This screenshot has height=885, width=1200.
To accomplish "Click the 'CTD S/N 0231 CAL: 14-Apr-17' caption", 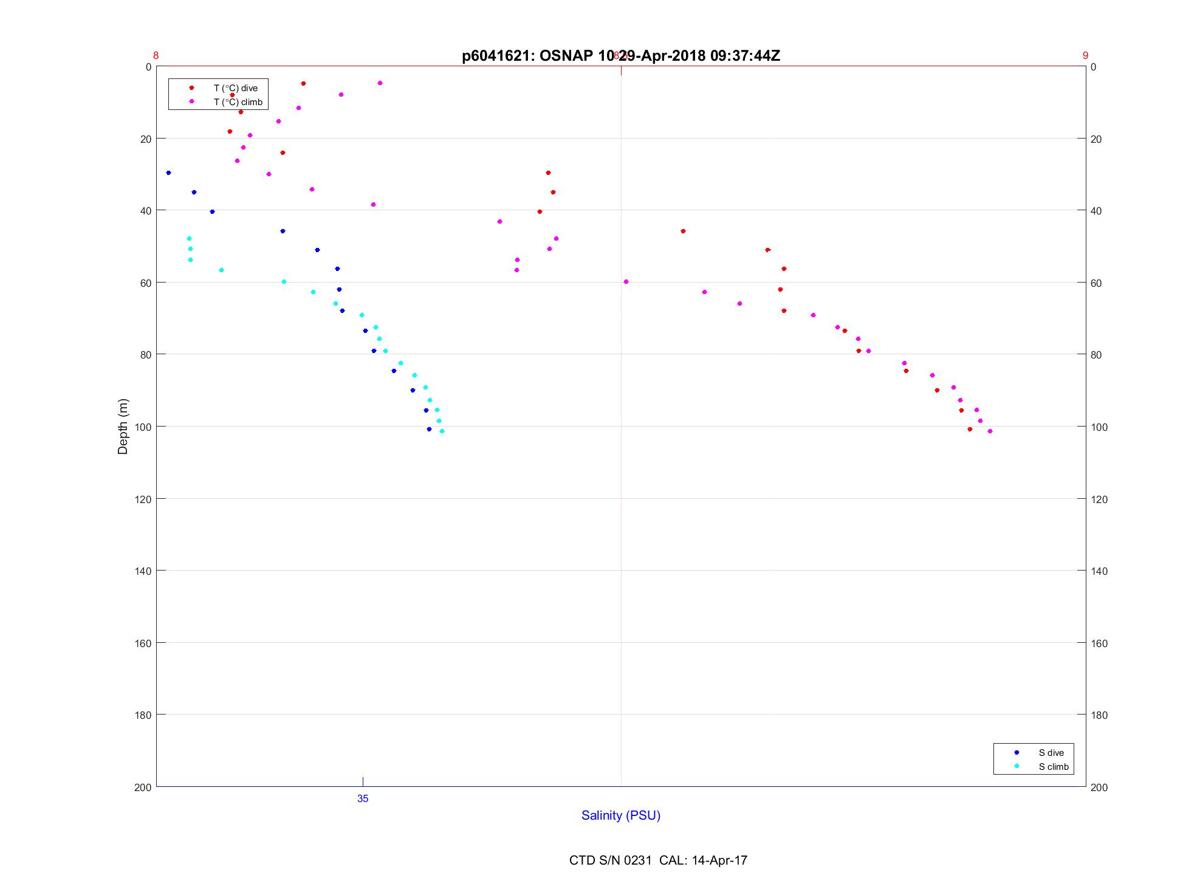I will pyautogui.click(x=658, y=860).
